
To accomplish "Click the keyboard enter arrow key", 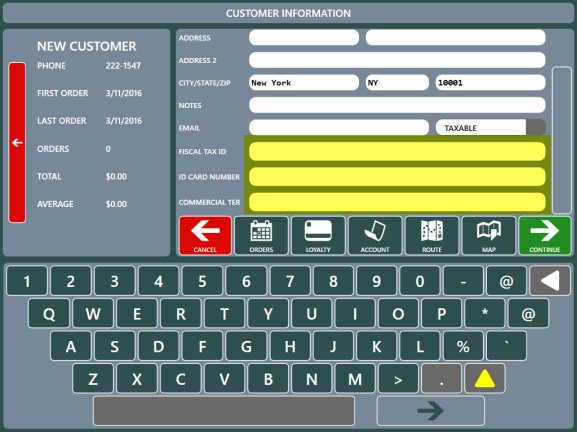I will click(x=431, y=411).
